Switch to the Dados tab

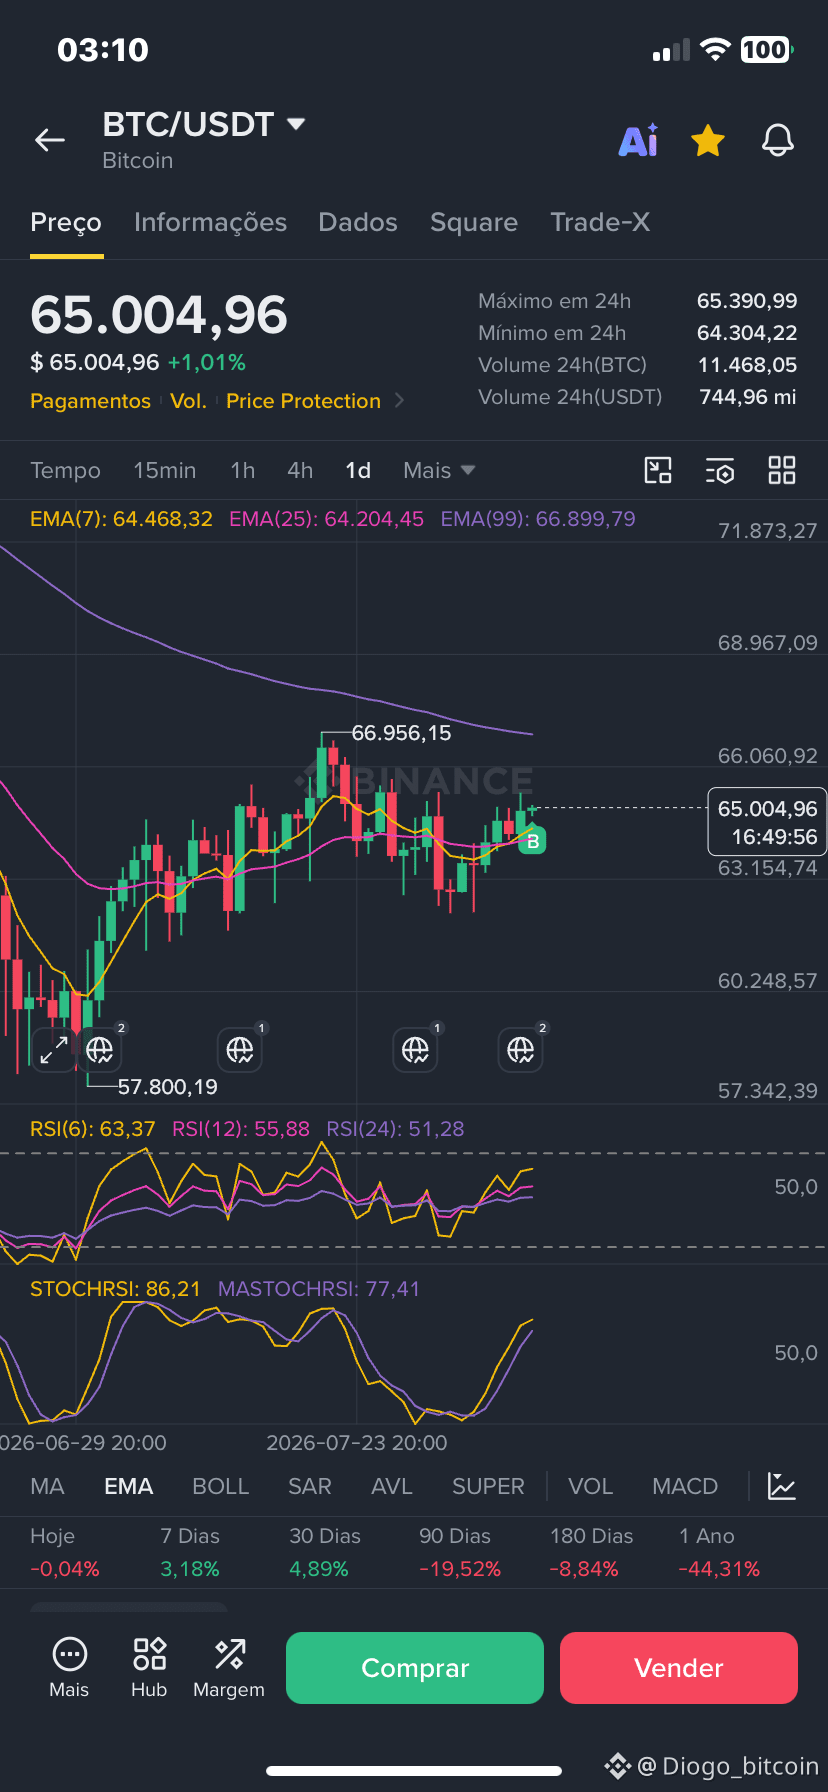point(358,222)
